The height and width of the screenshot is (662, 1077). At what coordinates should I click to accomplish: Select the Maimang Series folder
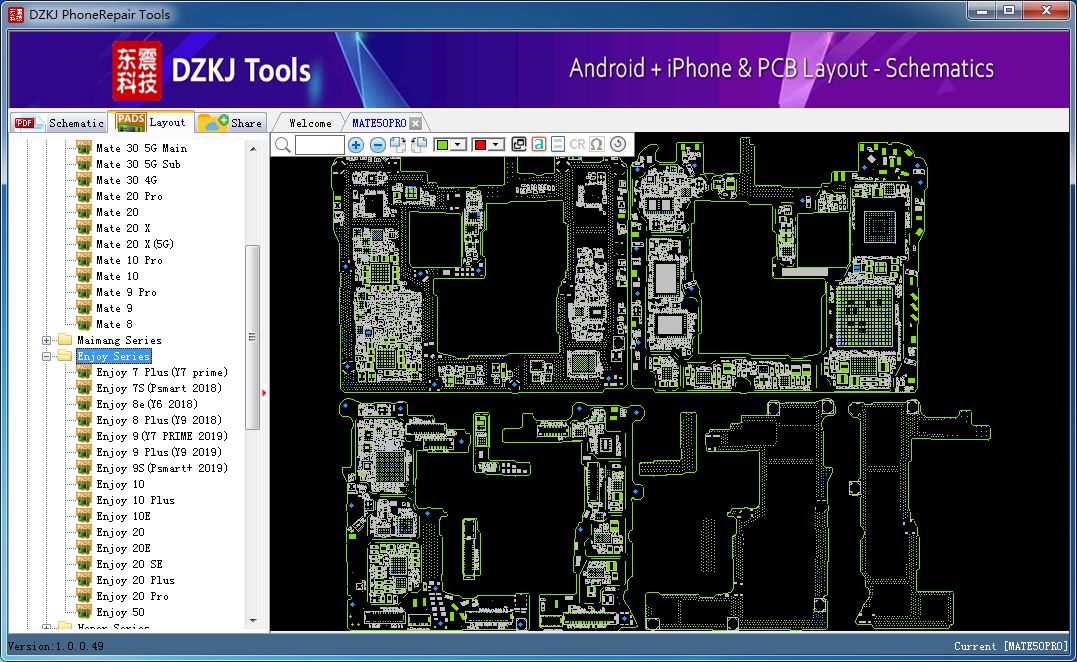(119, 341)
